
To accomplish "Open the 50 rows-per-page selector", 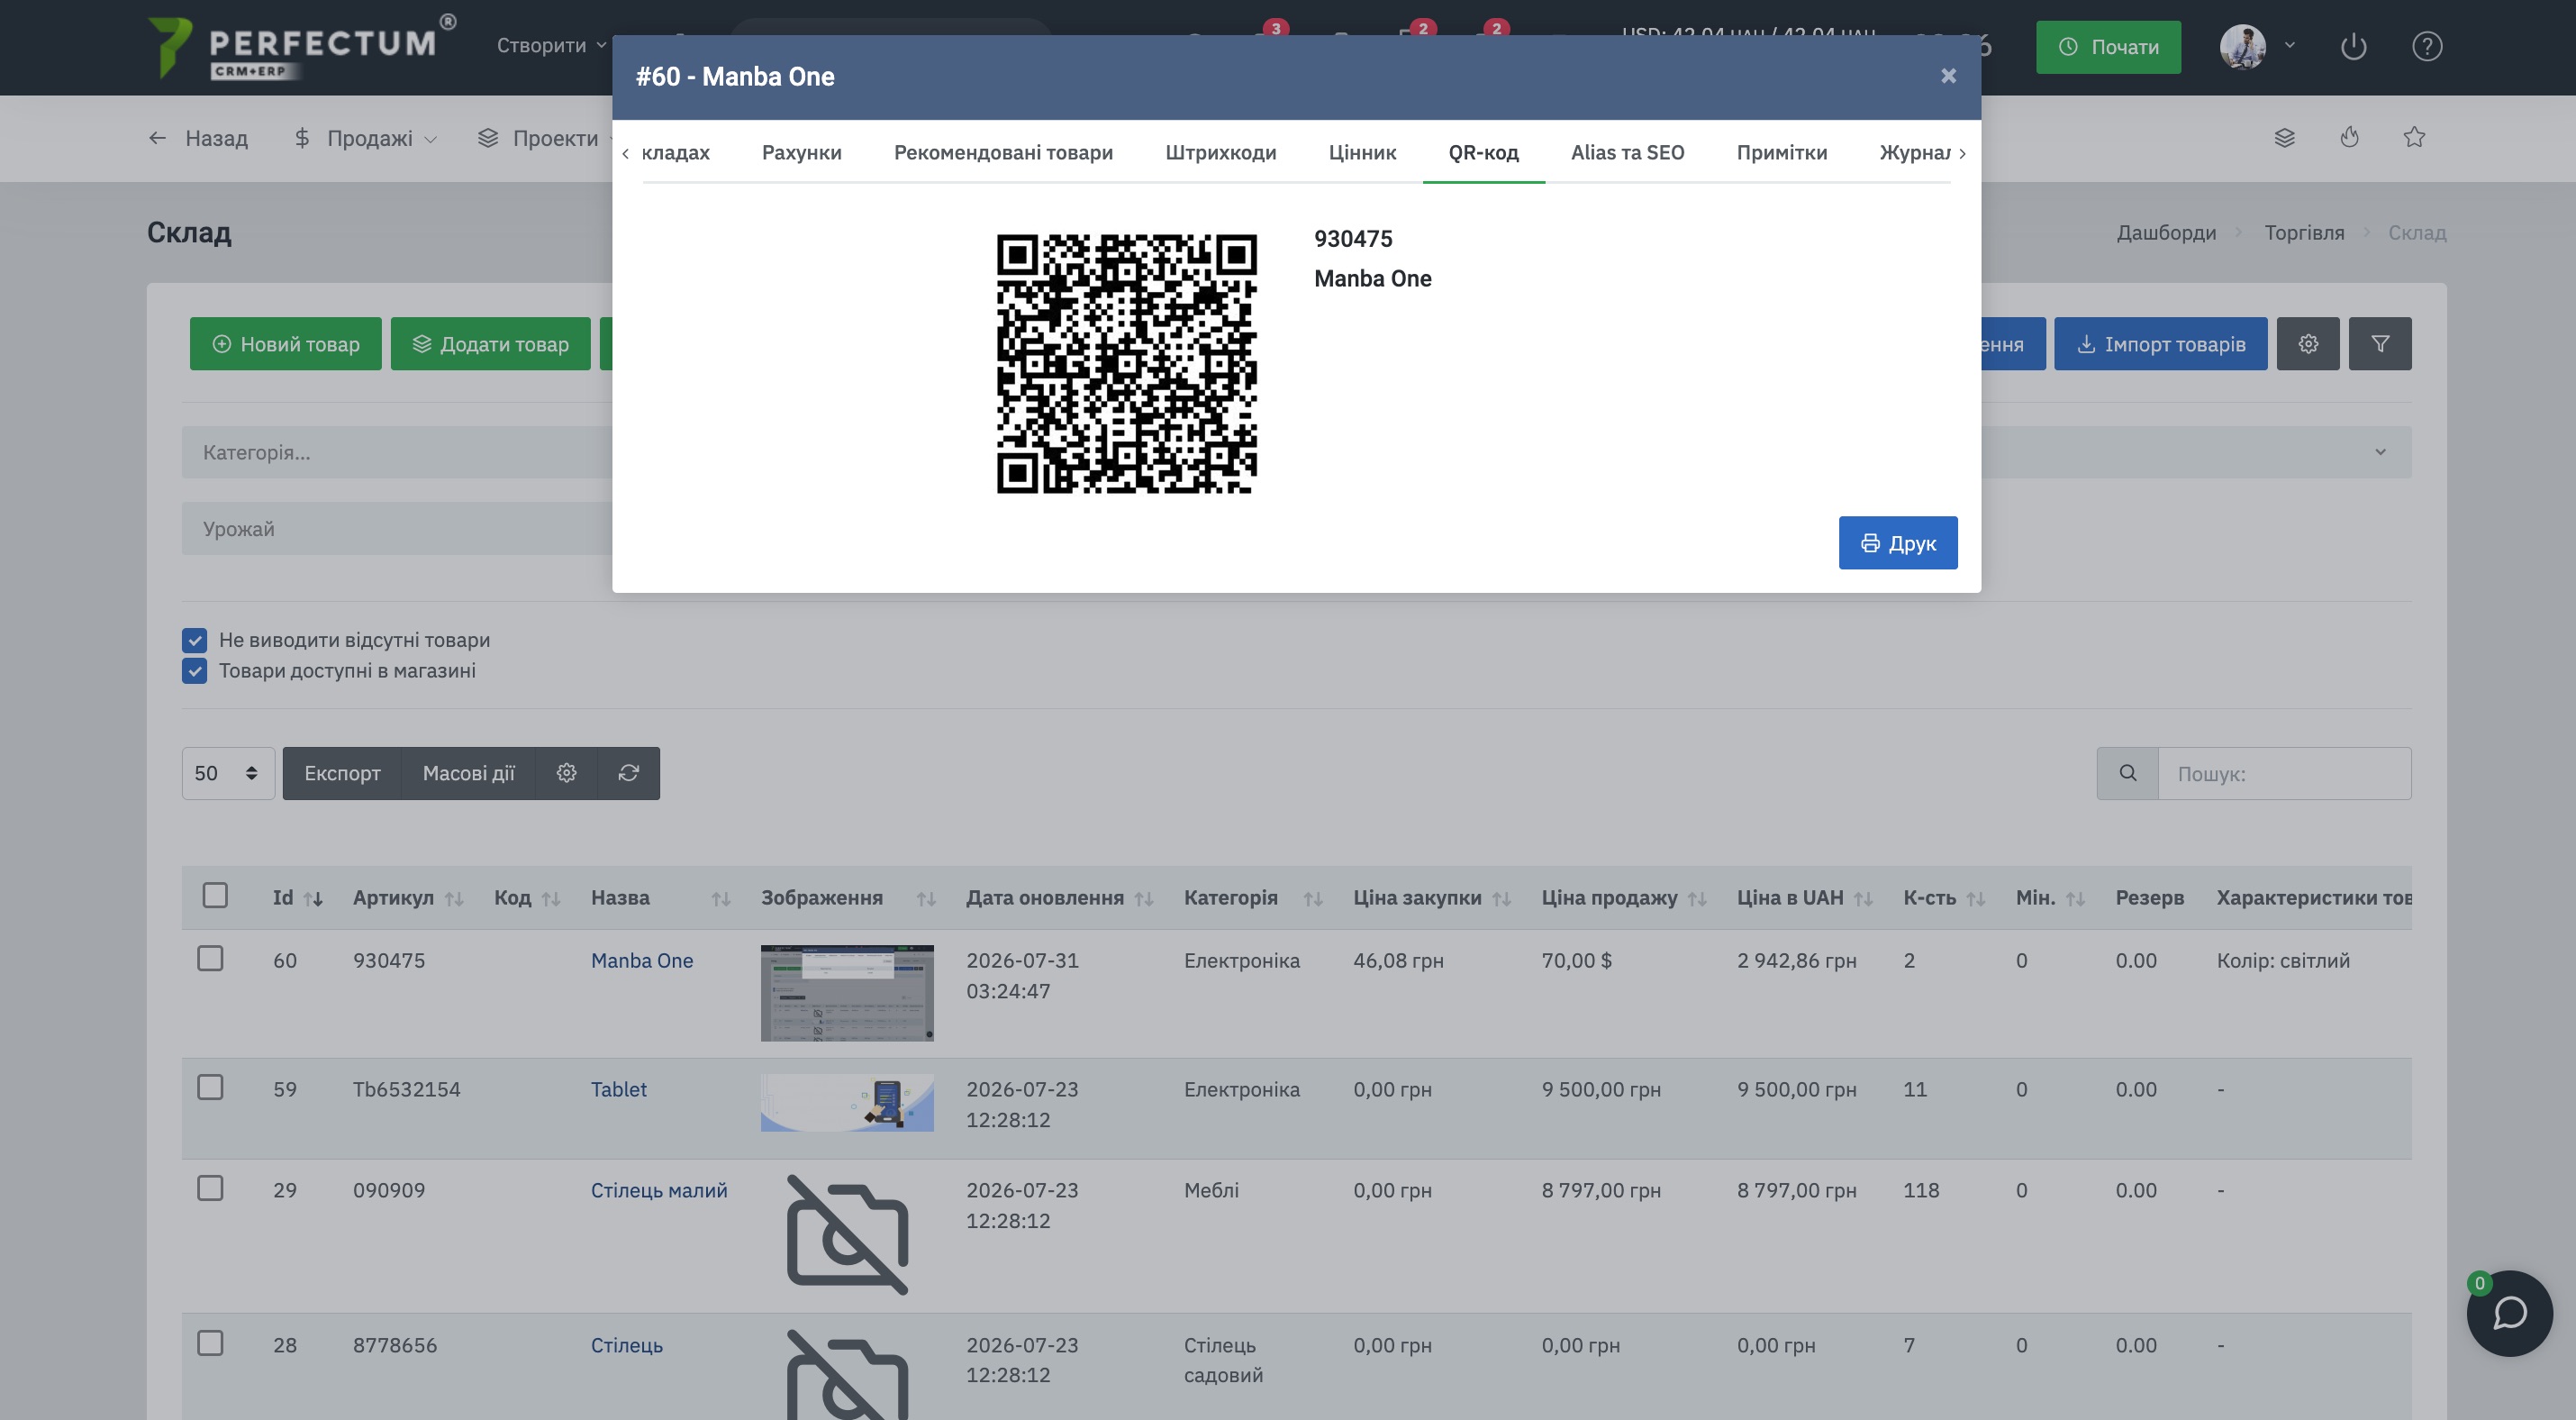I will [x=228, y=773].
